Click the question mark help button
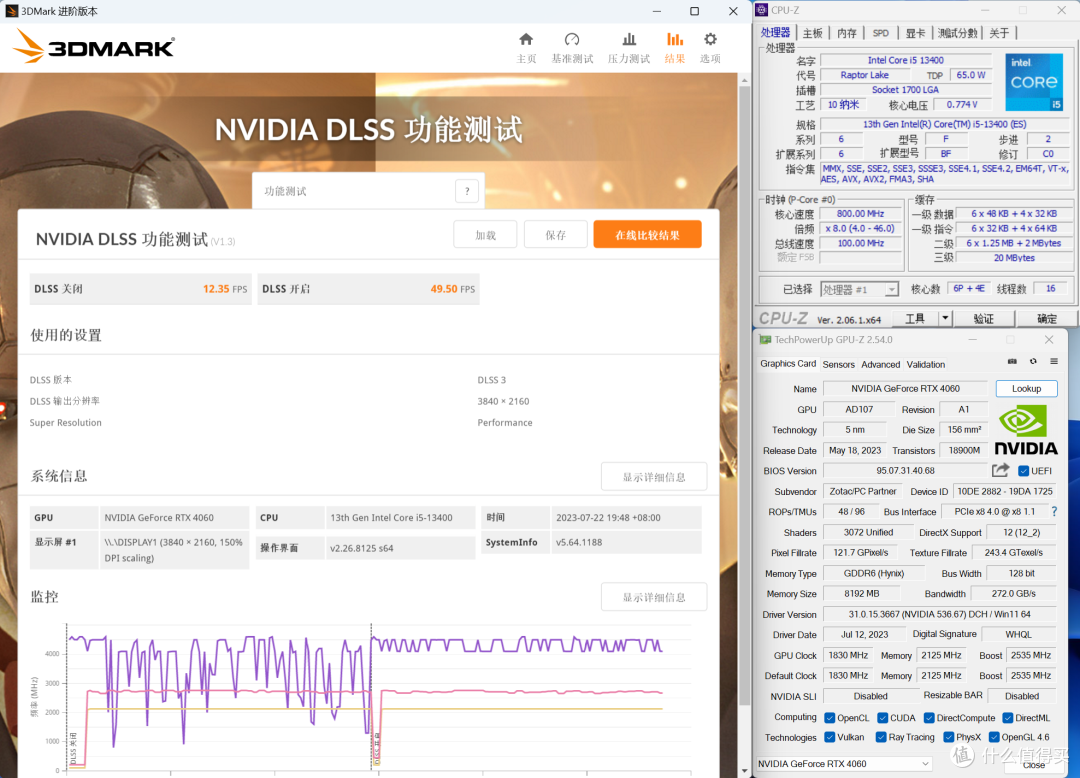This screenshot has height=778, width=1080. 467,191
